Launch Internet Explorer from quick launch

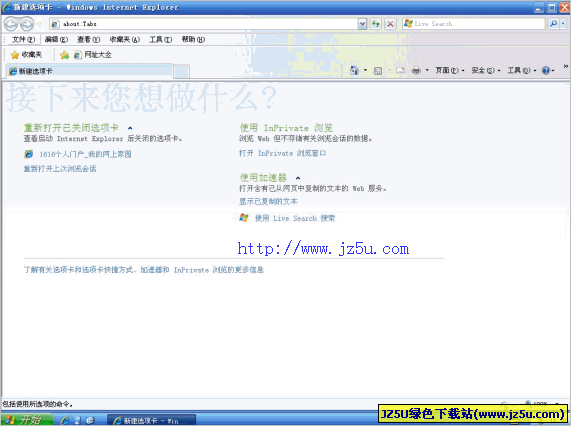click(x=65, y=420)
